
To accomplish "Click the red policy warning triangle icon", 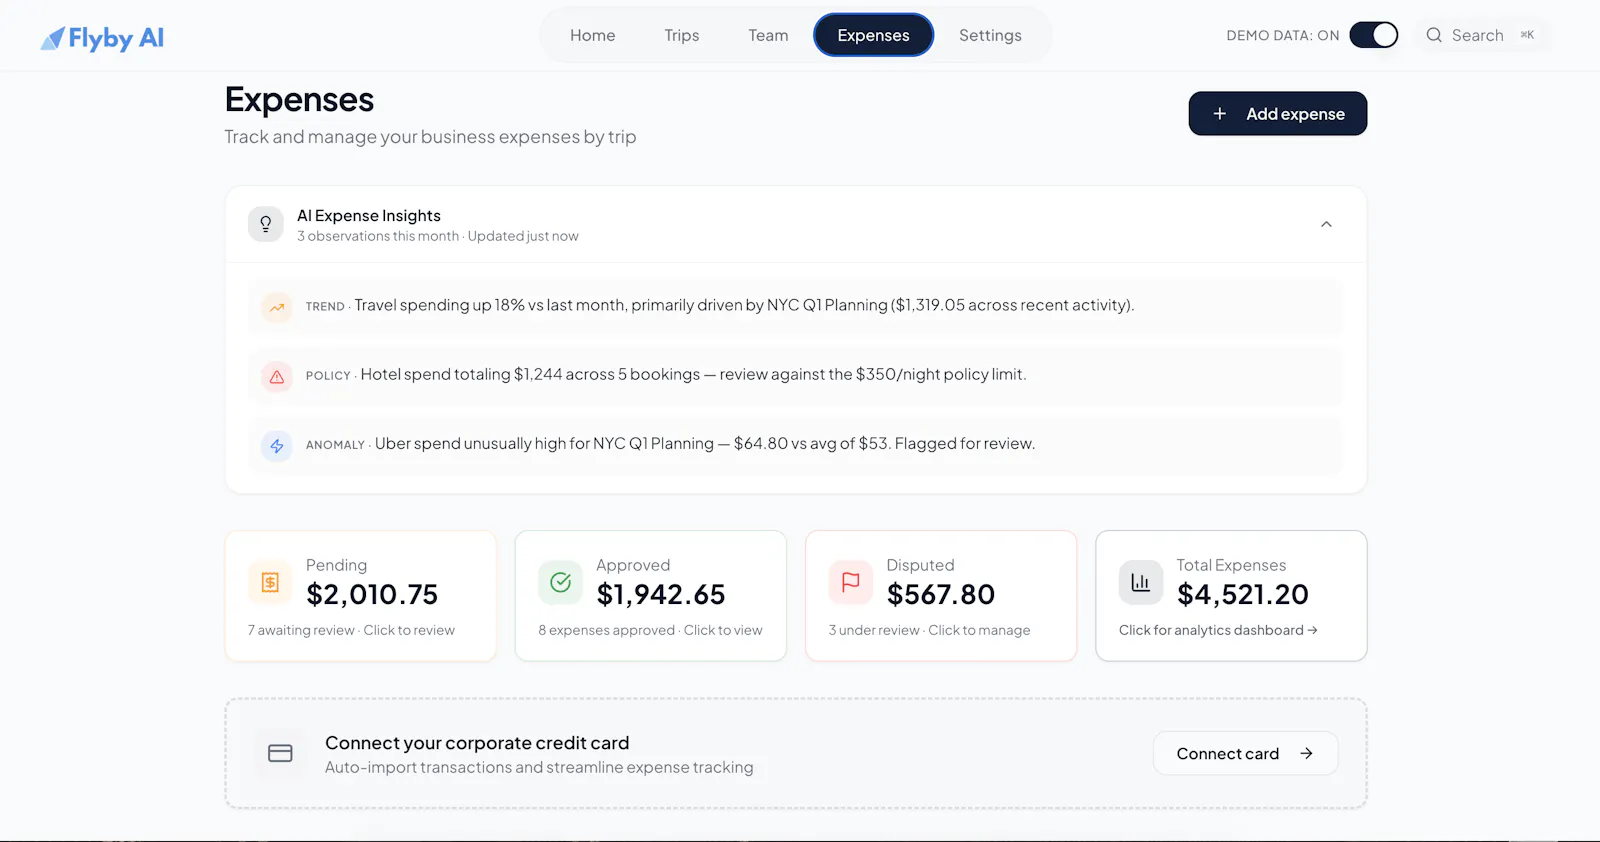I will (277, 376).
